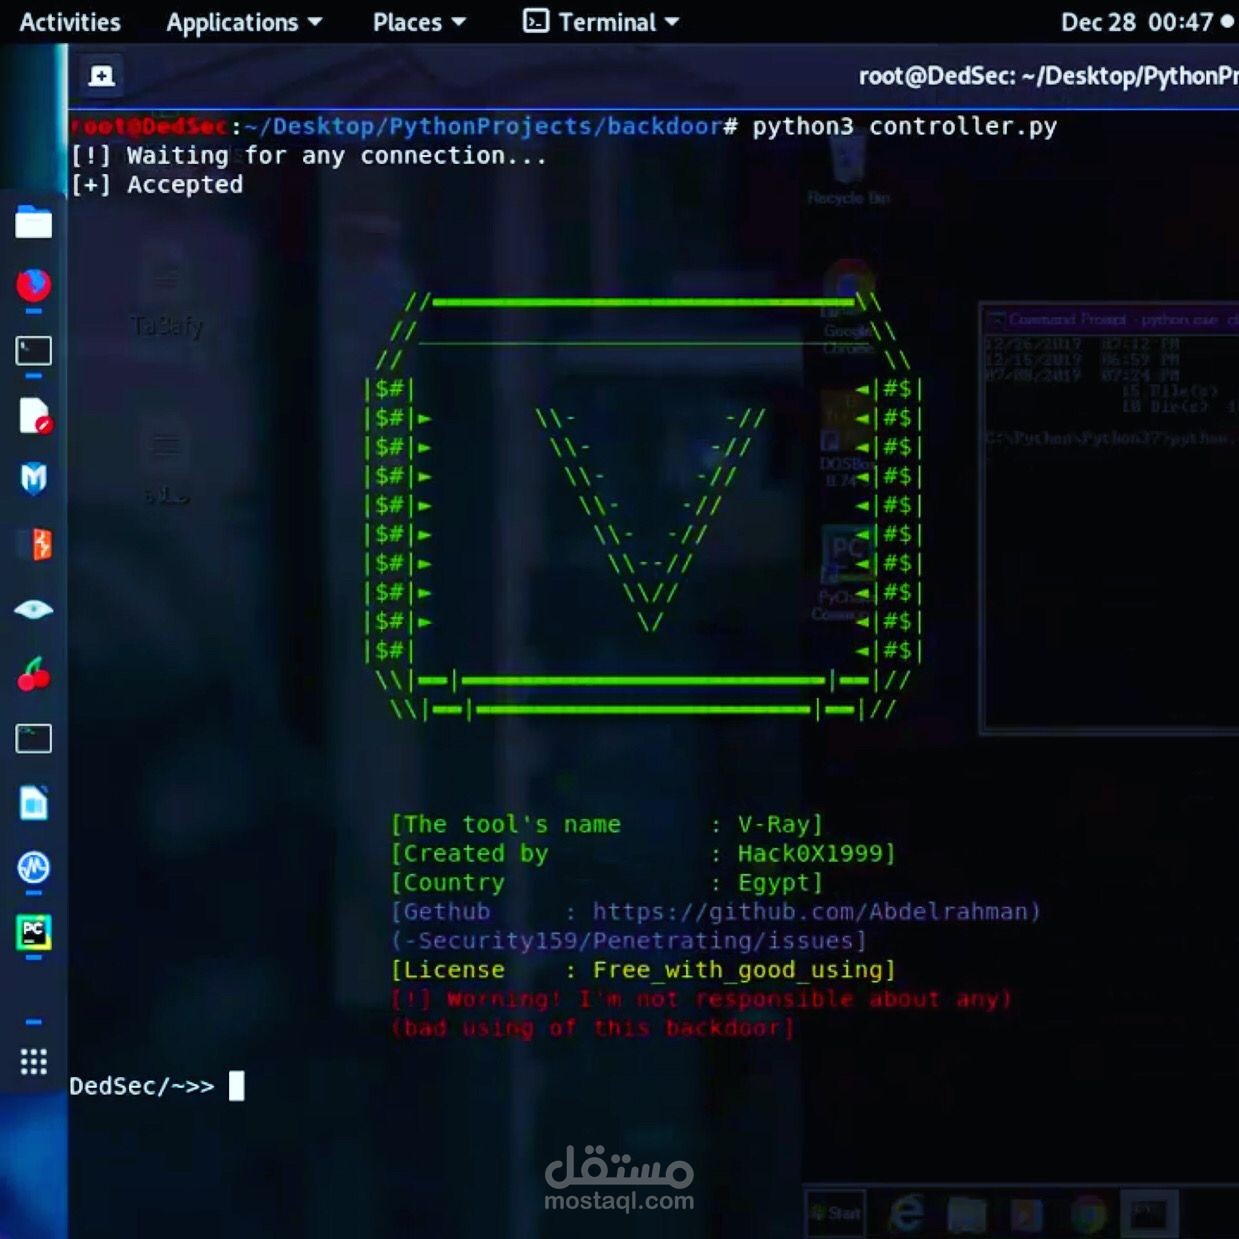
Task: Expand the Places menu
Action: click(419, 22)
